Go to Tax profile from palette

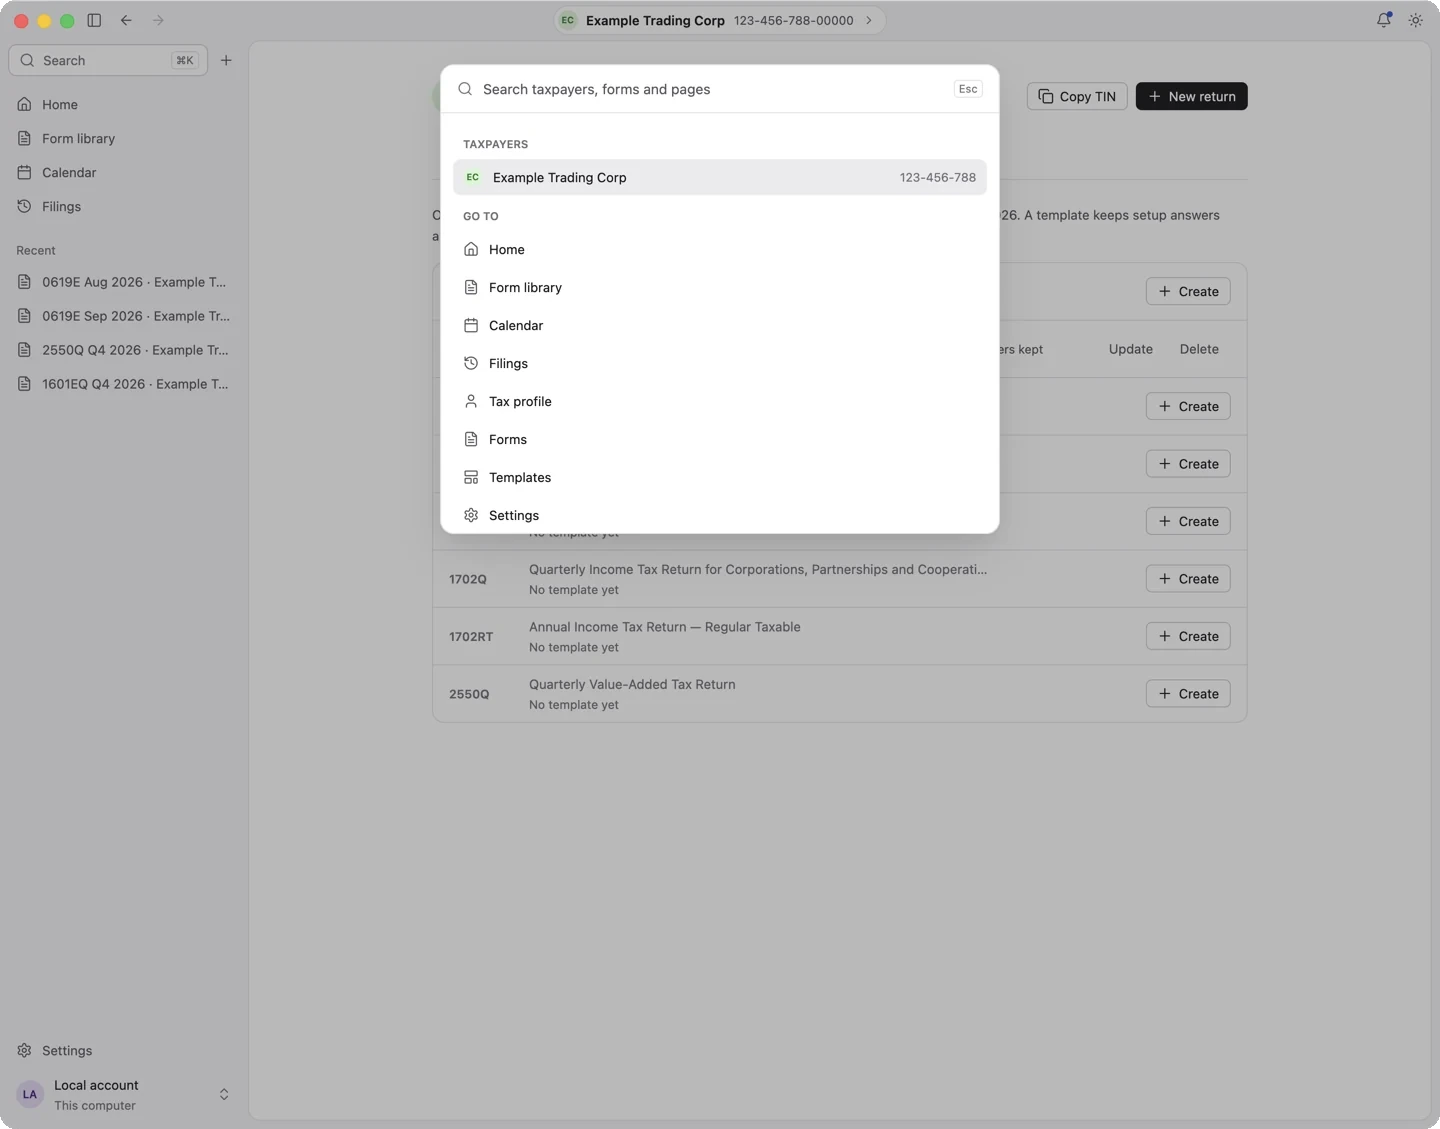coord(720,401)
